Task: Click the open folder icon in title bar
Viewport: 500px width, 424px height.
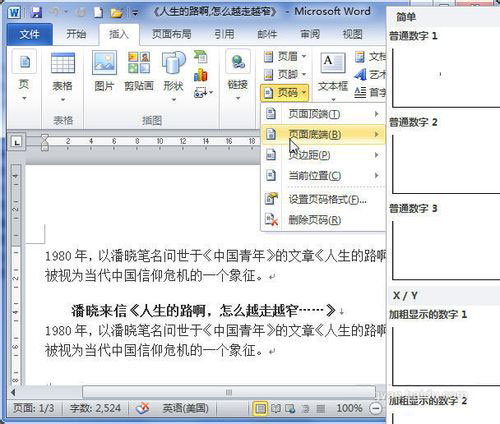Action: (117, 13)
